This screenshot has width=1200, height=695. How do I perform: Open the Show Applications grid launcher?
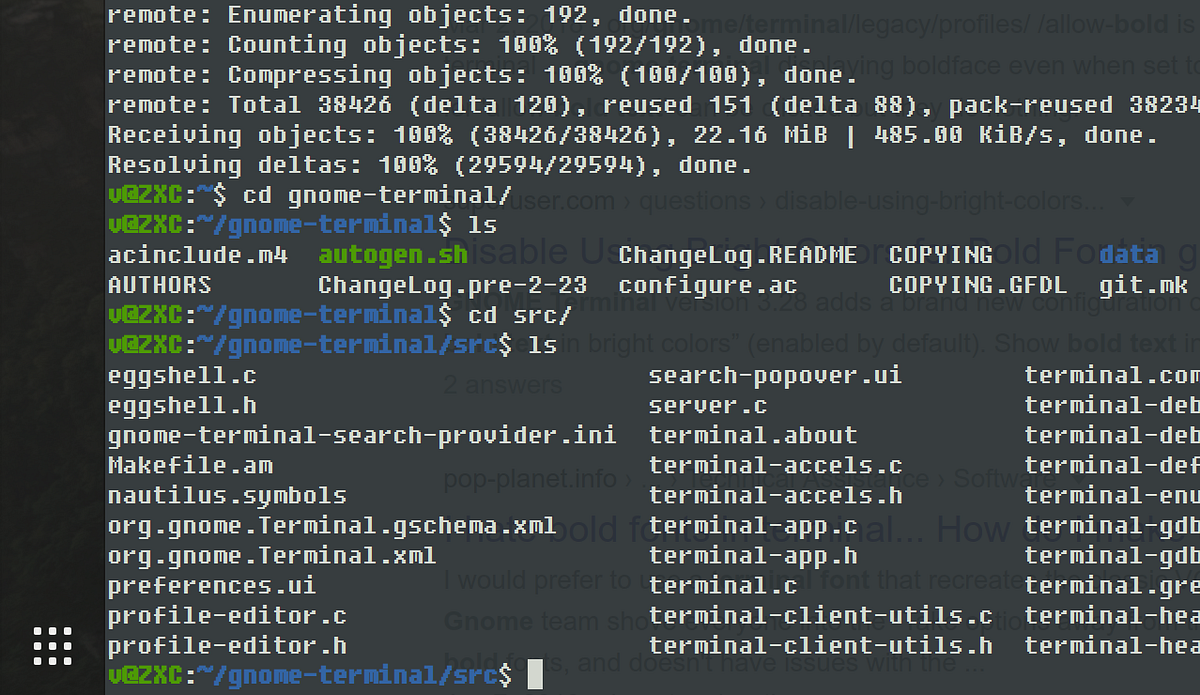click(x=51, y=646)
